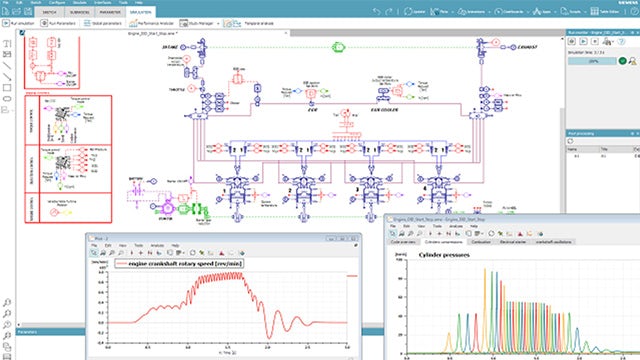The width and height of the screenshot is (640, 360).
Task: Click the first toolbar icon in Cylinder pressures window
Action: [x=392, y=233]
